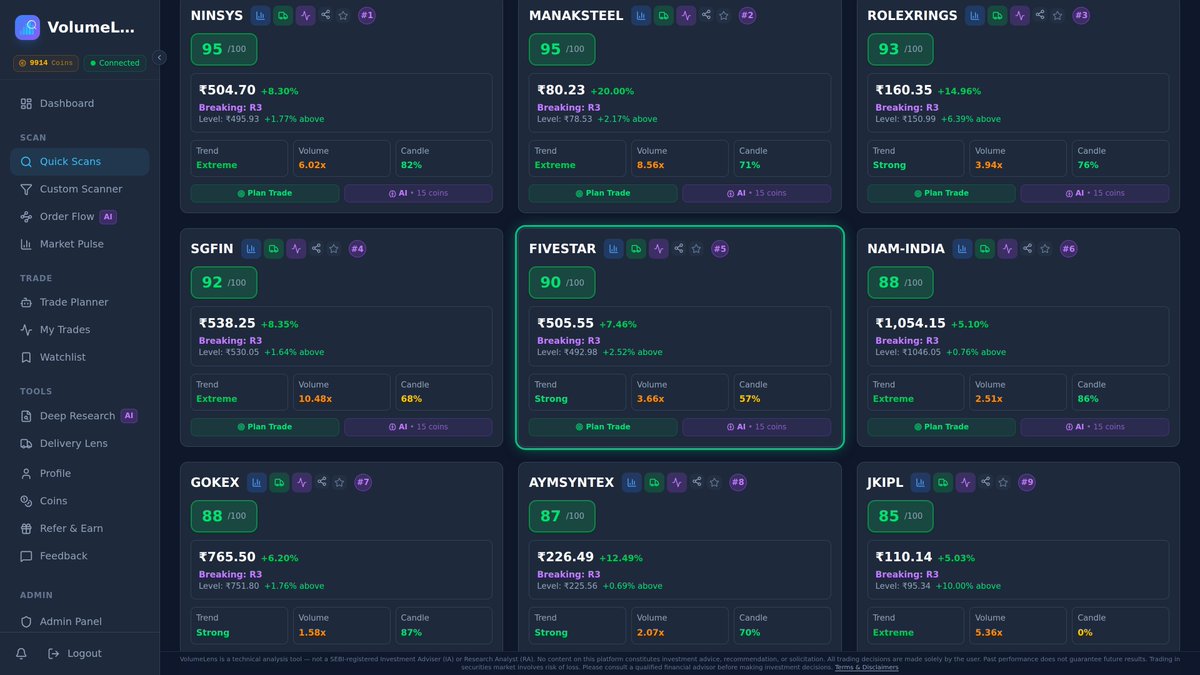Click the delivery truck icon for AYMSYNTEX
This screenshot has width=1200, height=675.
654,482
